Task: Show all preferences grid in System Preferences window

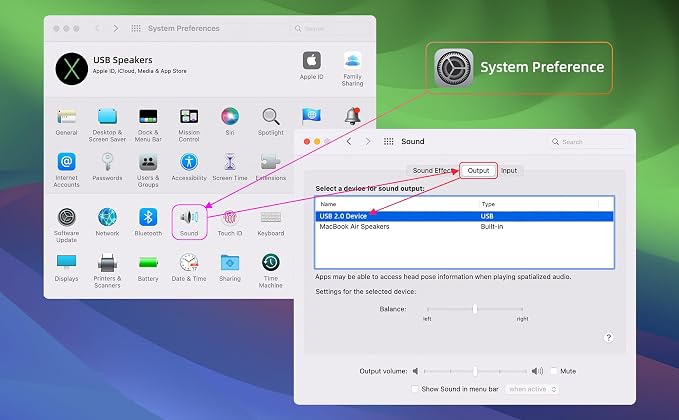Action: pyautogui.click(x=136, y=28)
